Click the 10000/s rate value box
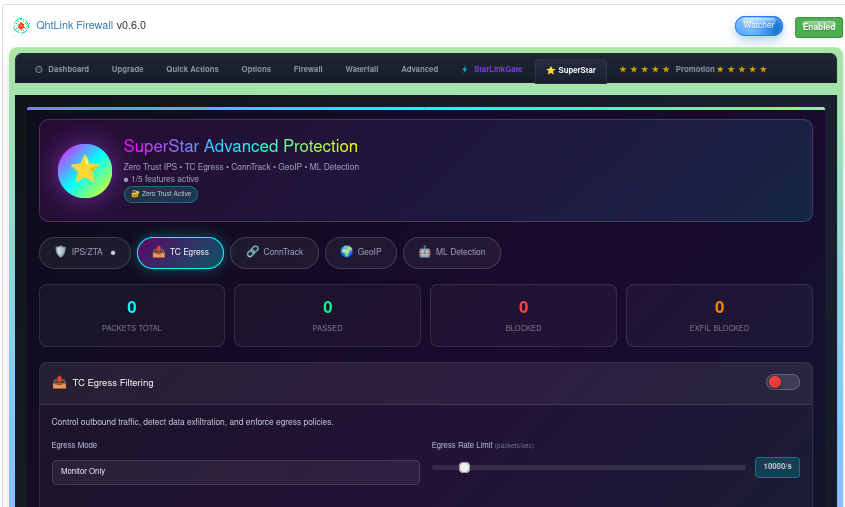Screen dimensions: 845x507 click(x=777, y=467)
